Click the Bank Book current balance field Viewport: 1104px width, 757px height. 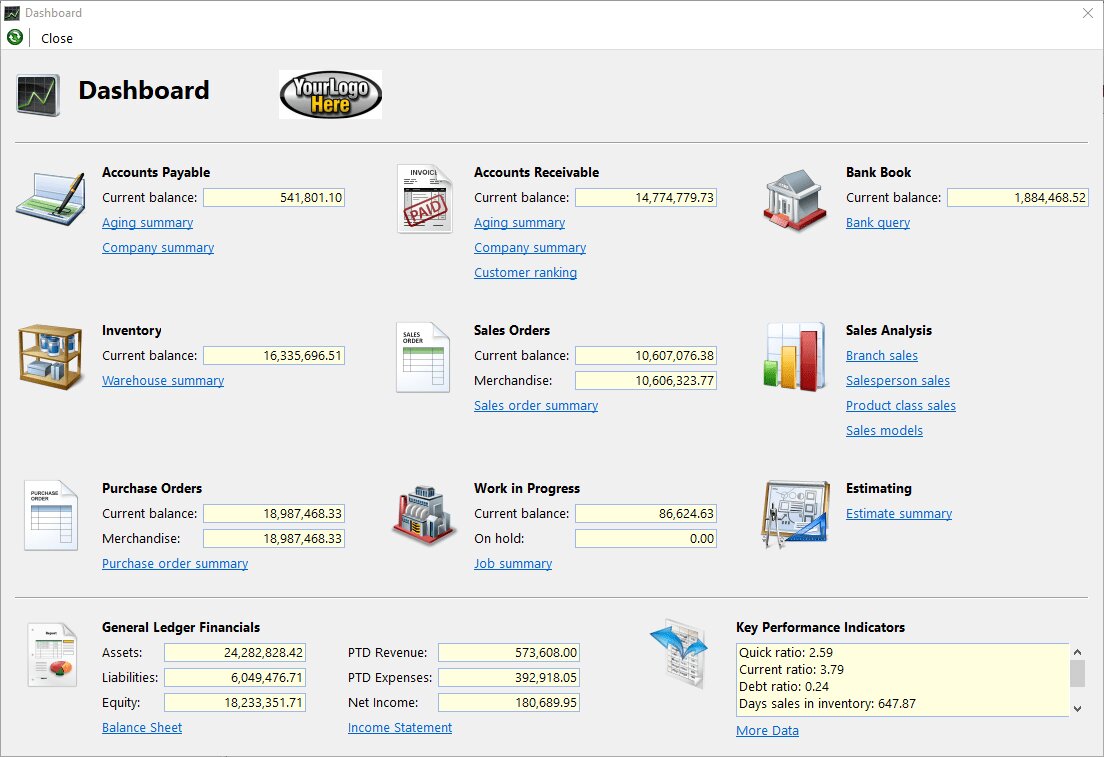1017,198
